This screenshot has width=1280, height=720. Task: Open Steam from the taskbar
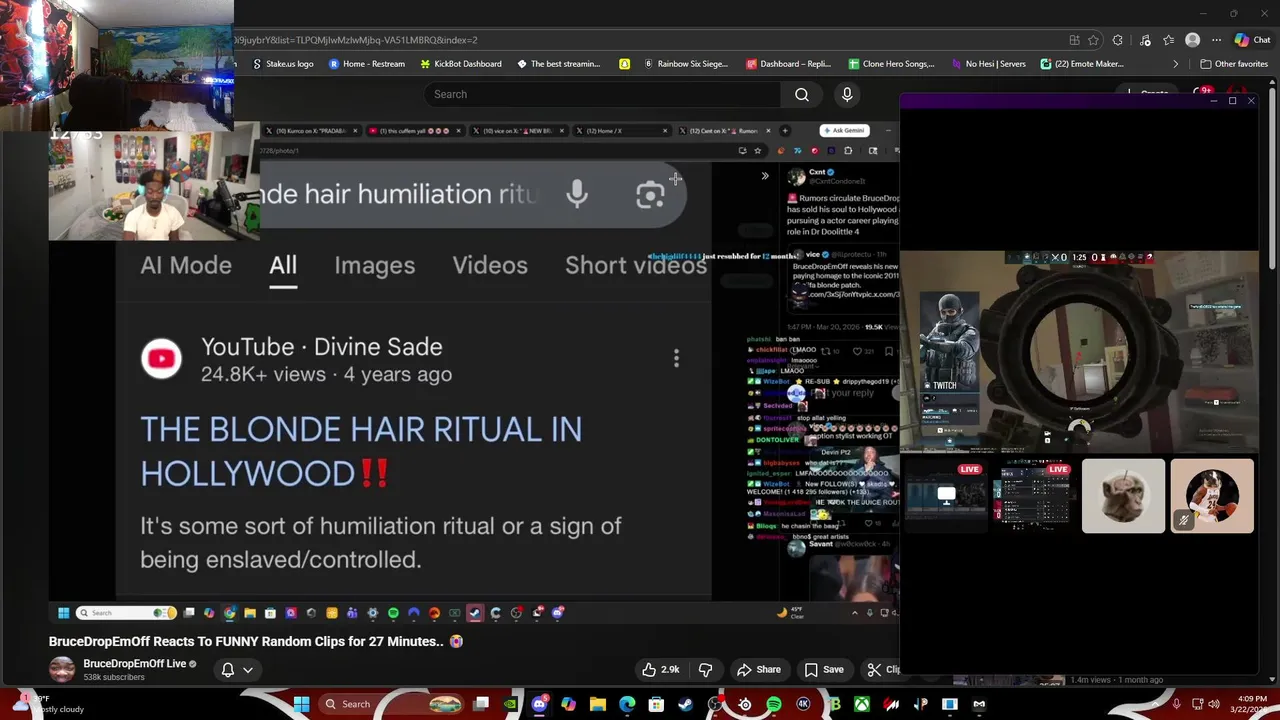pyautogui.click(x=685, y=704)
